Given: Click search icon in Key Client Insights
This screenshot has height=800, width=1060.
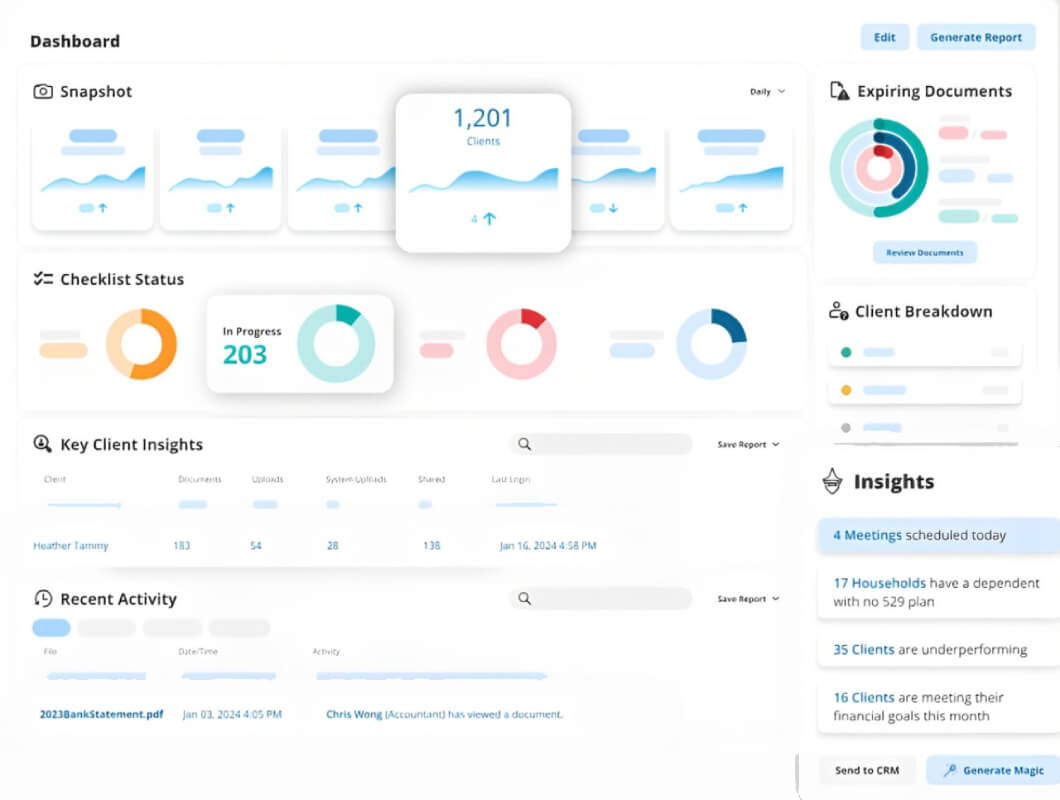Looking at the screenshot, I should click(524, 444).
